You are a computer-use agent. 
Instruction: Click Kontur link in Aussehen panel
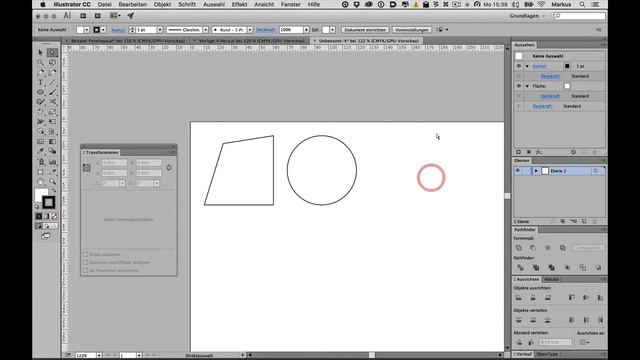(x=539, y=66)
